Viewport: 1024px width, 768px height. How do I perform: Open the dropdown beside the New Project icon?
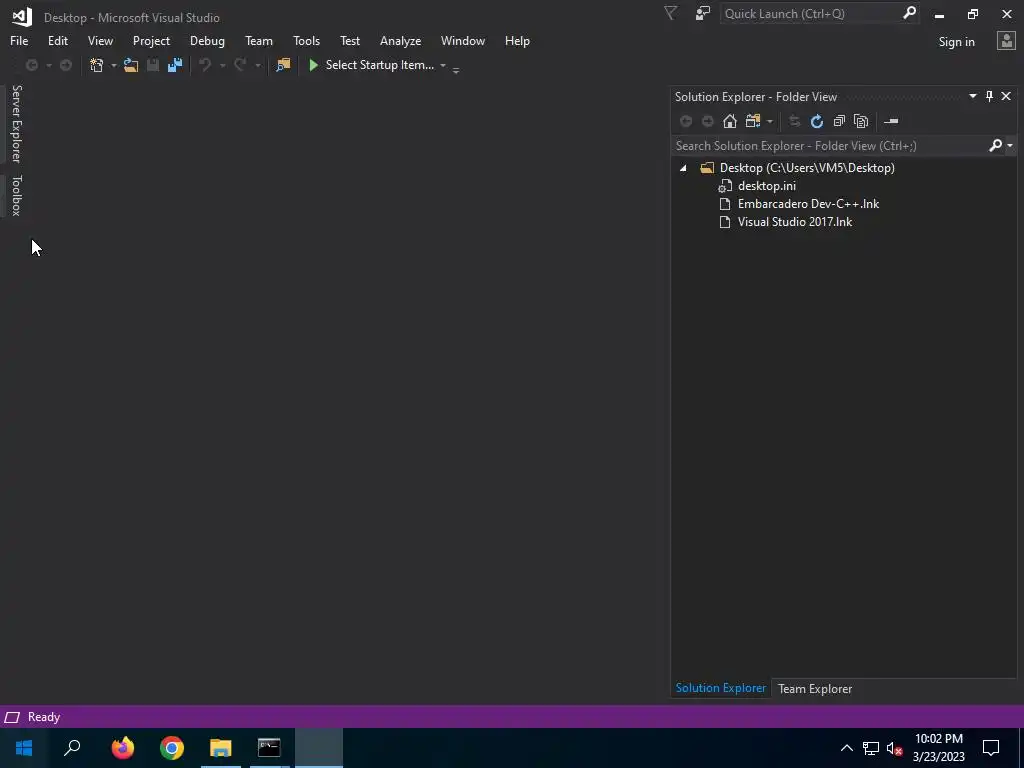(x=114, y=65)
